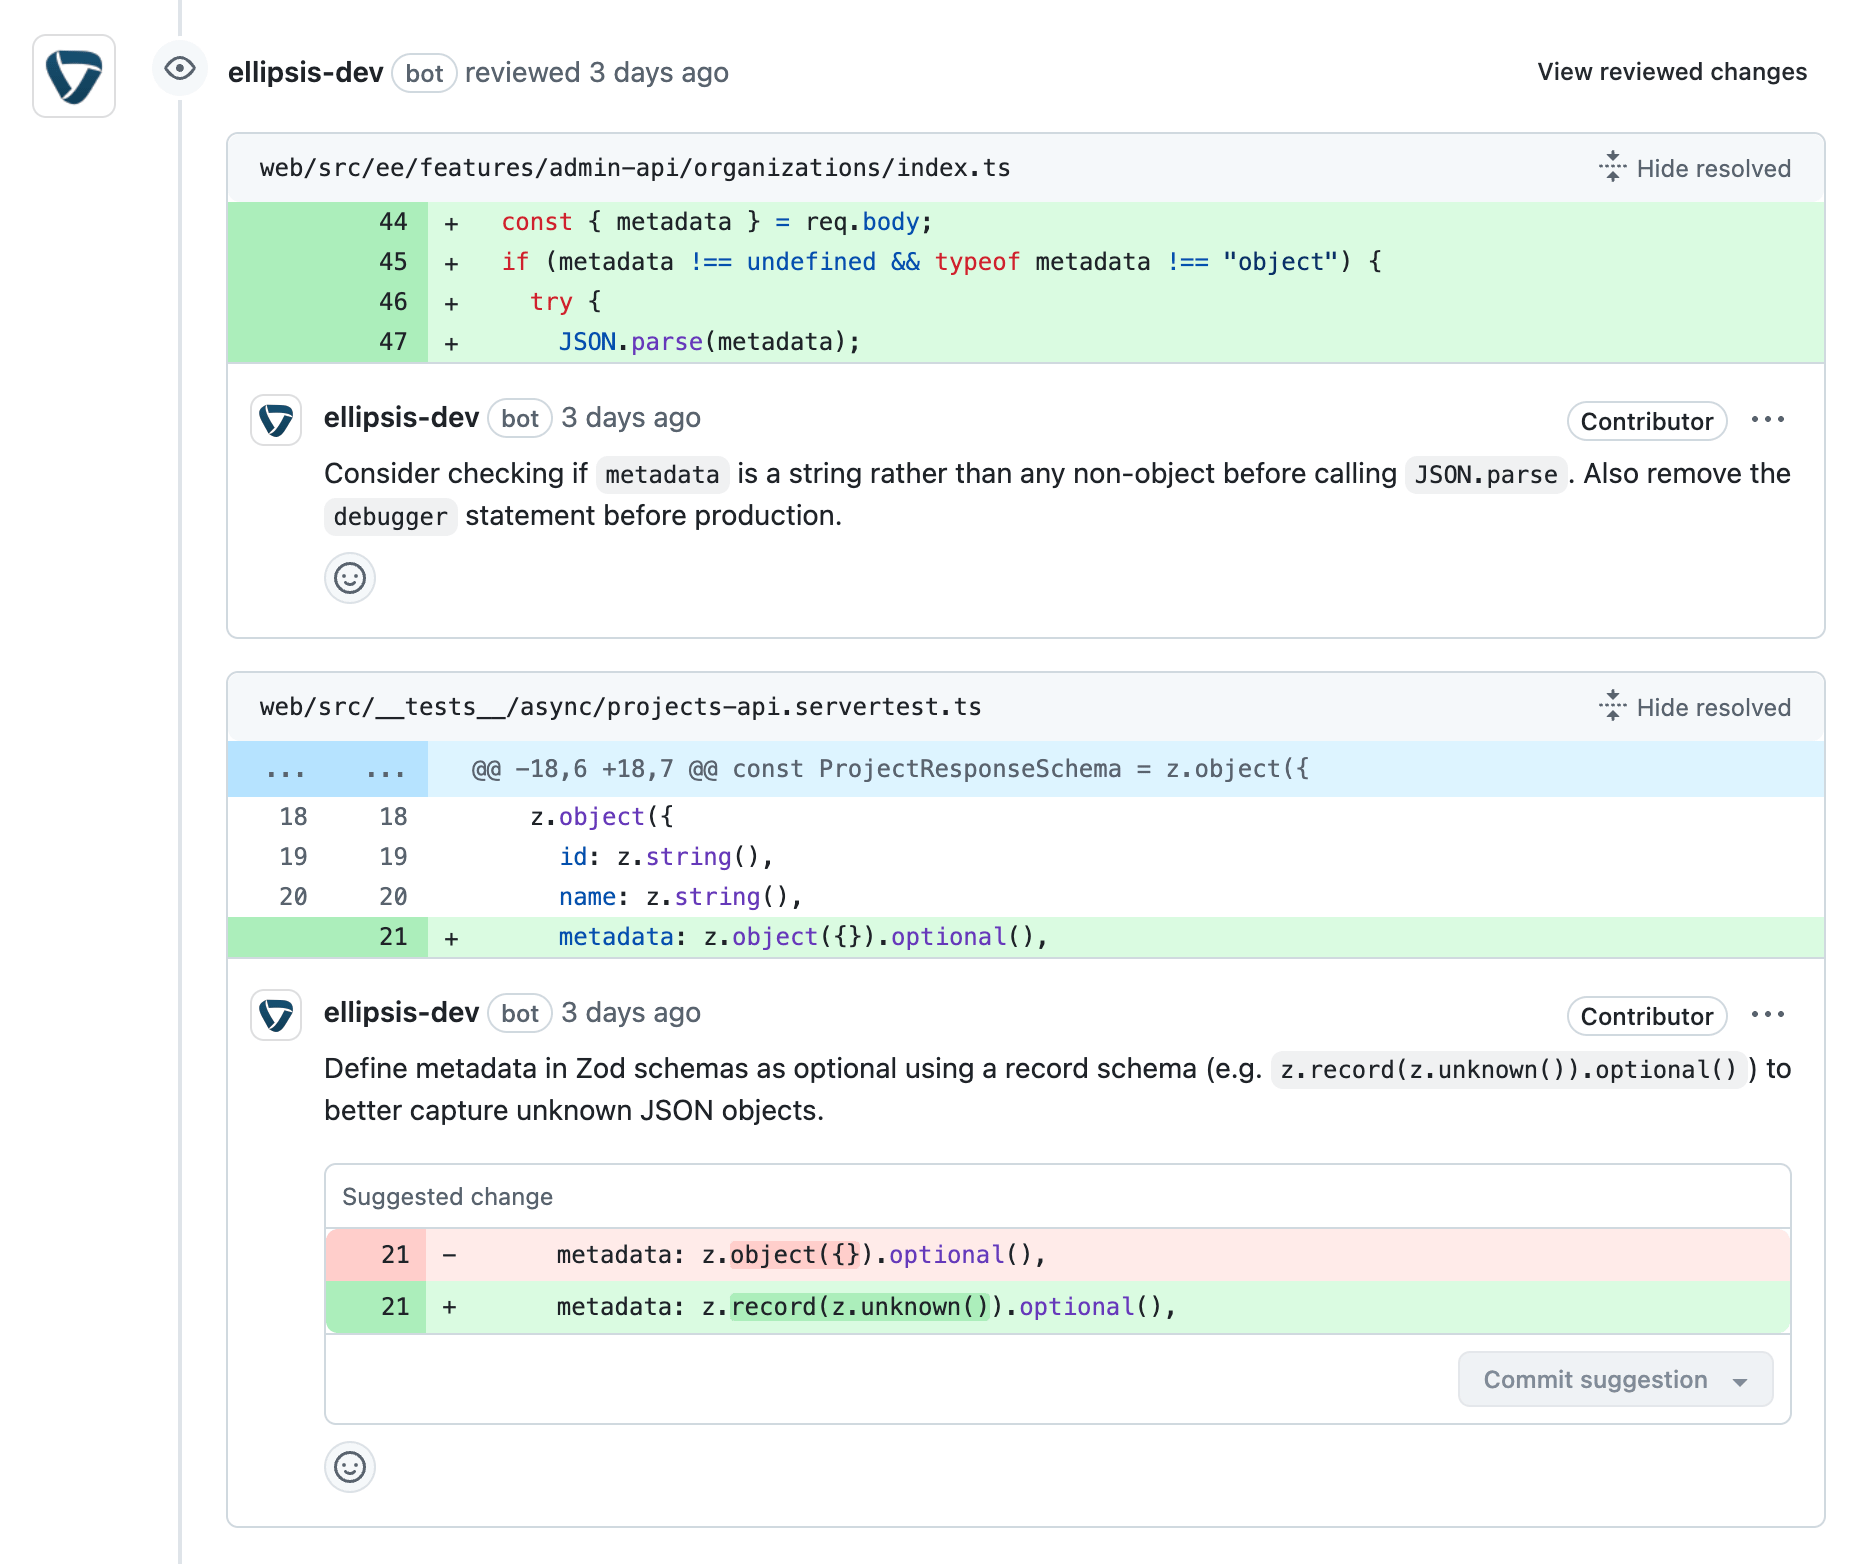Click the collapse-diff icon beside second Hide resolved
This screenshot has width=1858, height=1564.
1613,707
